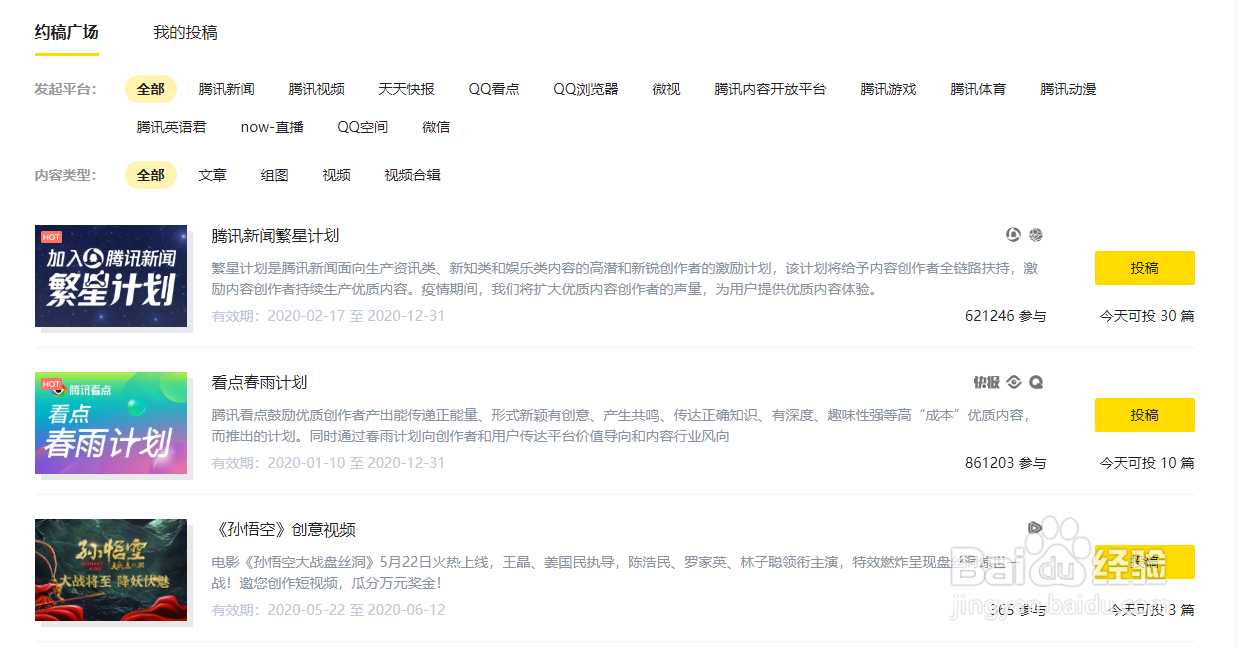Click the globe platform icon in 繁星计划 row
1238x648 pixels.
1036,235
